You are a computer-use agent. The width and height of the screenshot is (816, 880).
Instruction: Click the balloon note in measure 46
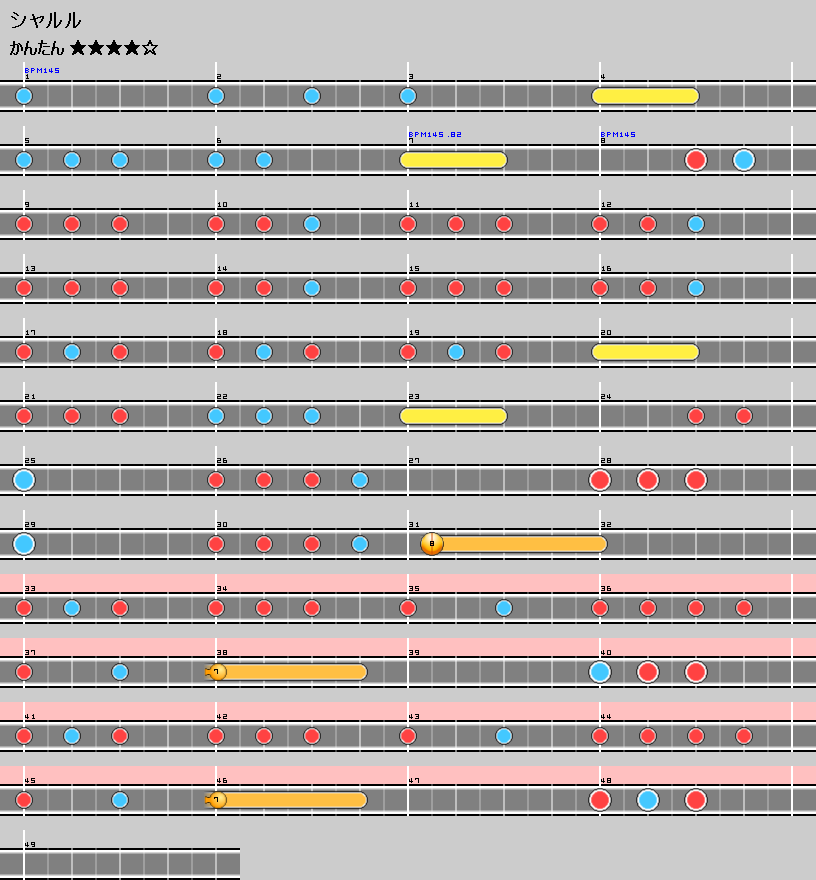[217, 800]
